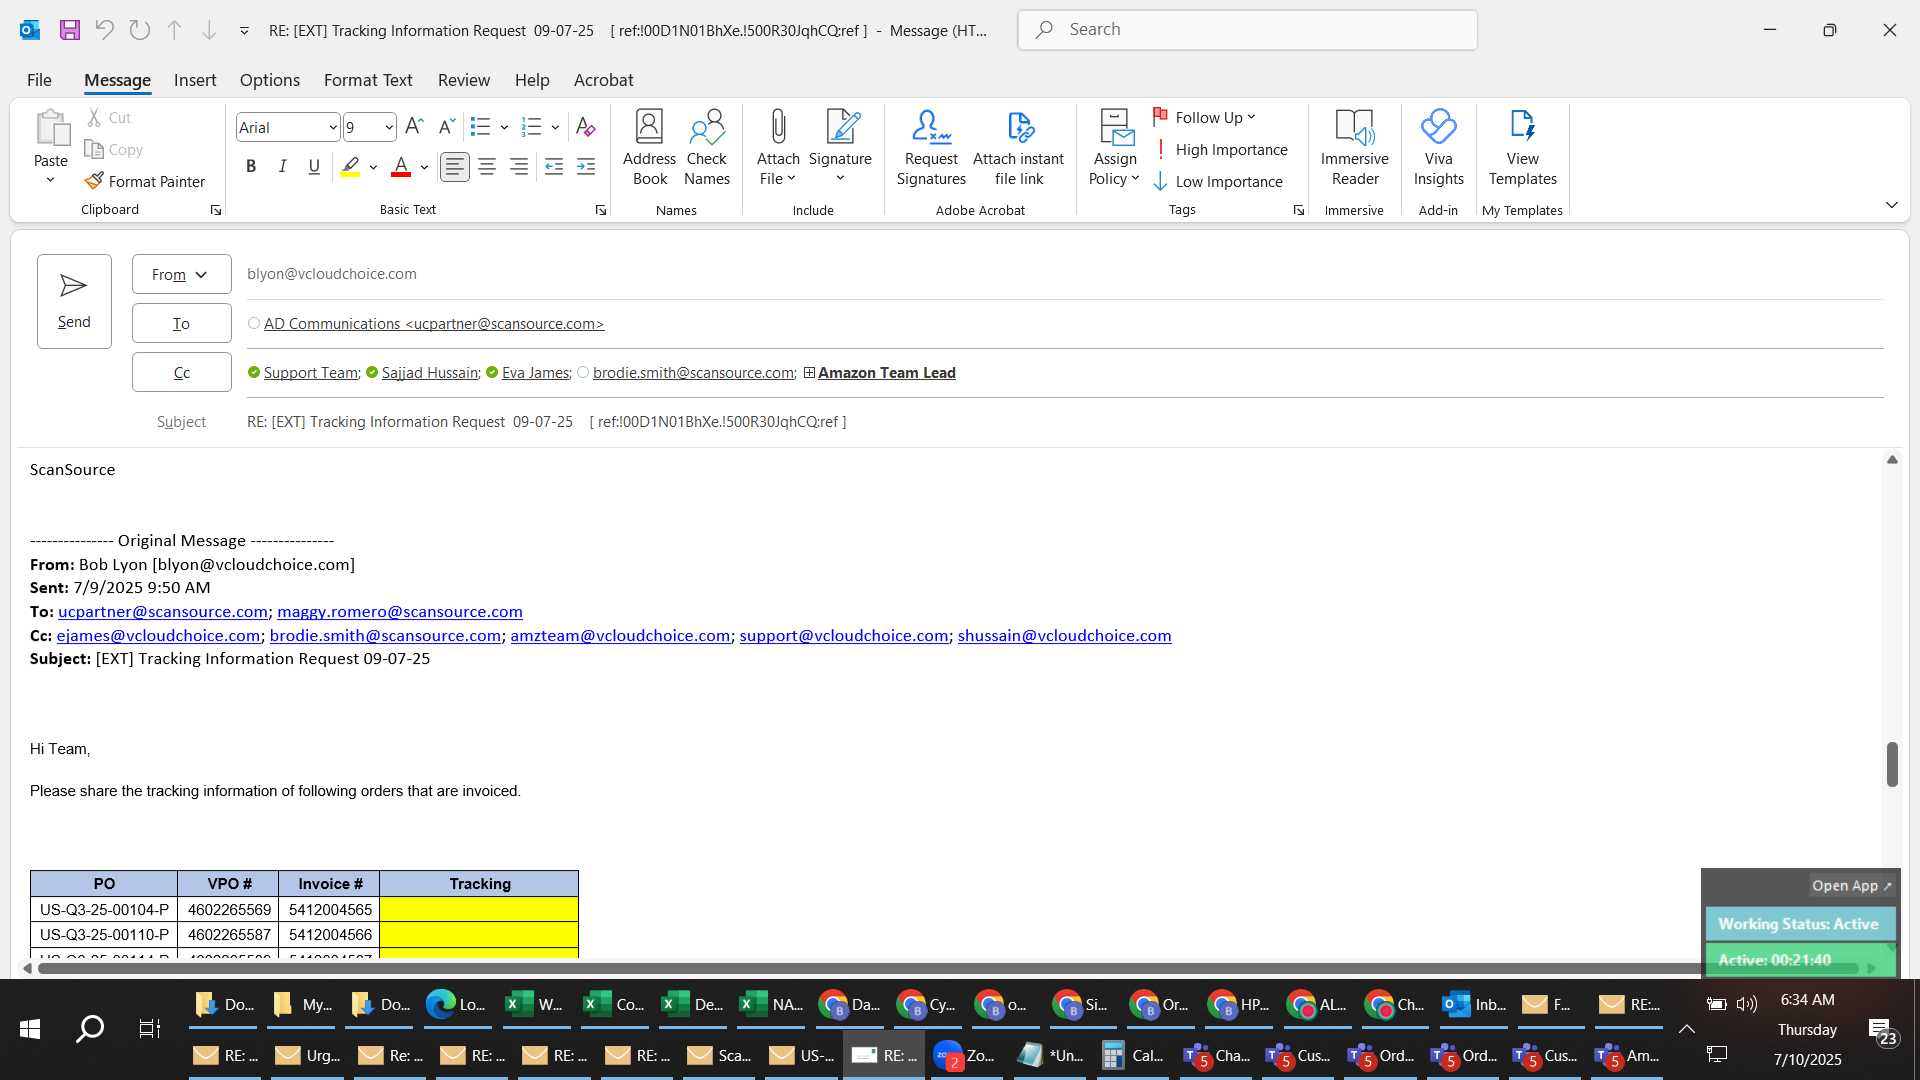Run Check Names

(x=707, y=147)
